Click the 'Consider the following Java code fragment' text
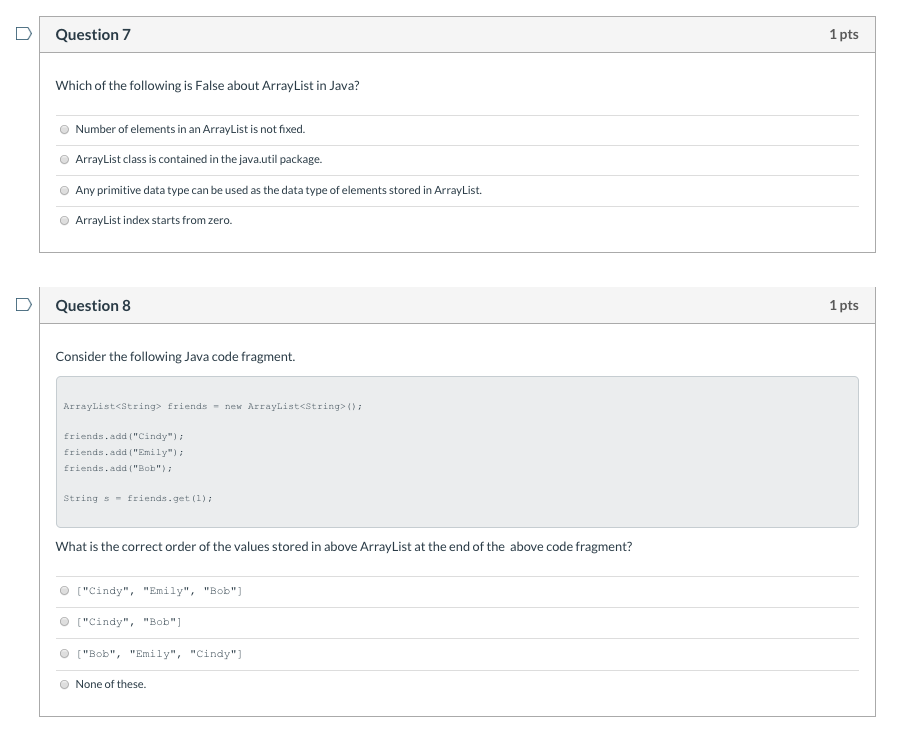 pos(175,357)
